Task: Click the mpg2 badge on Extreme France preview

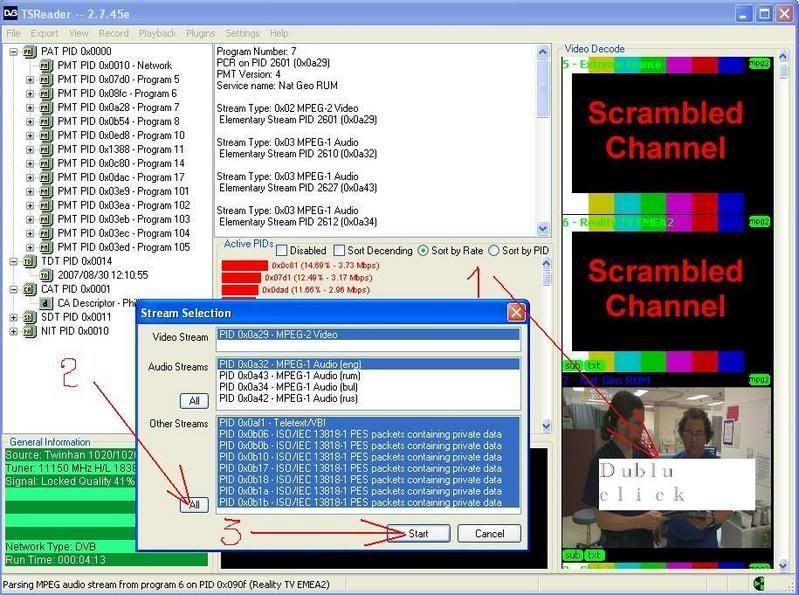Action: click(760, 63)
